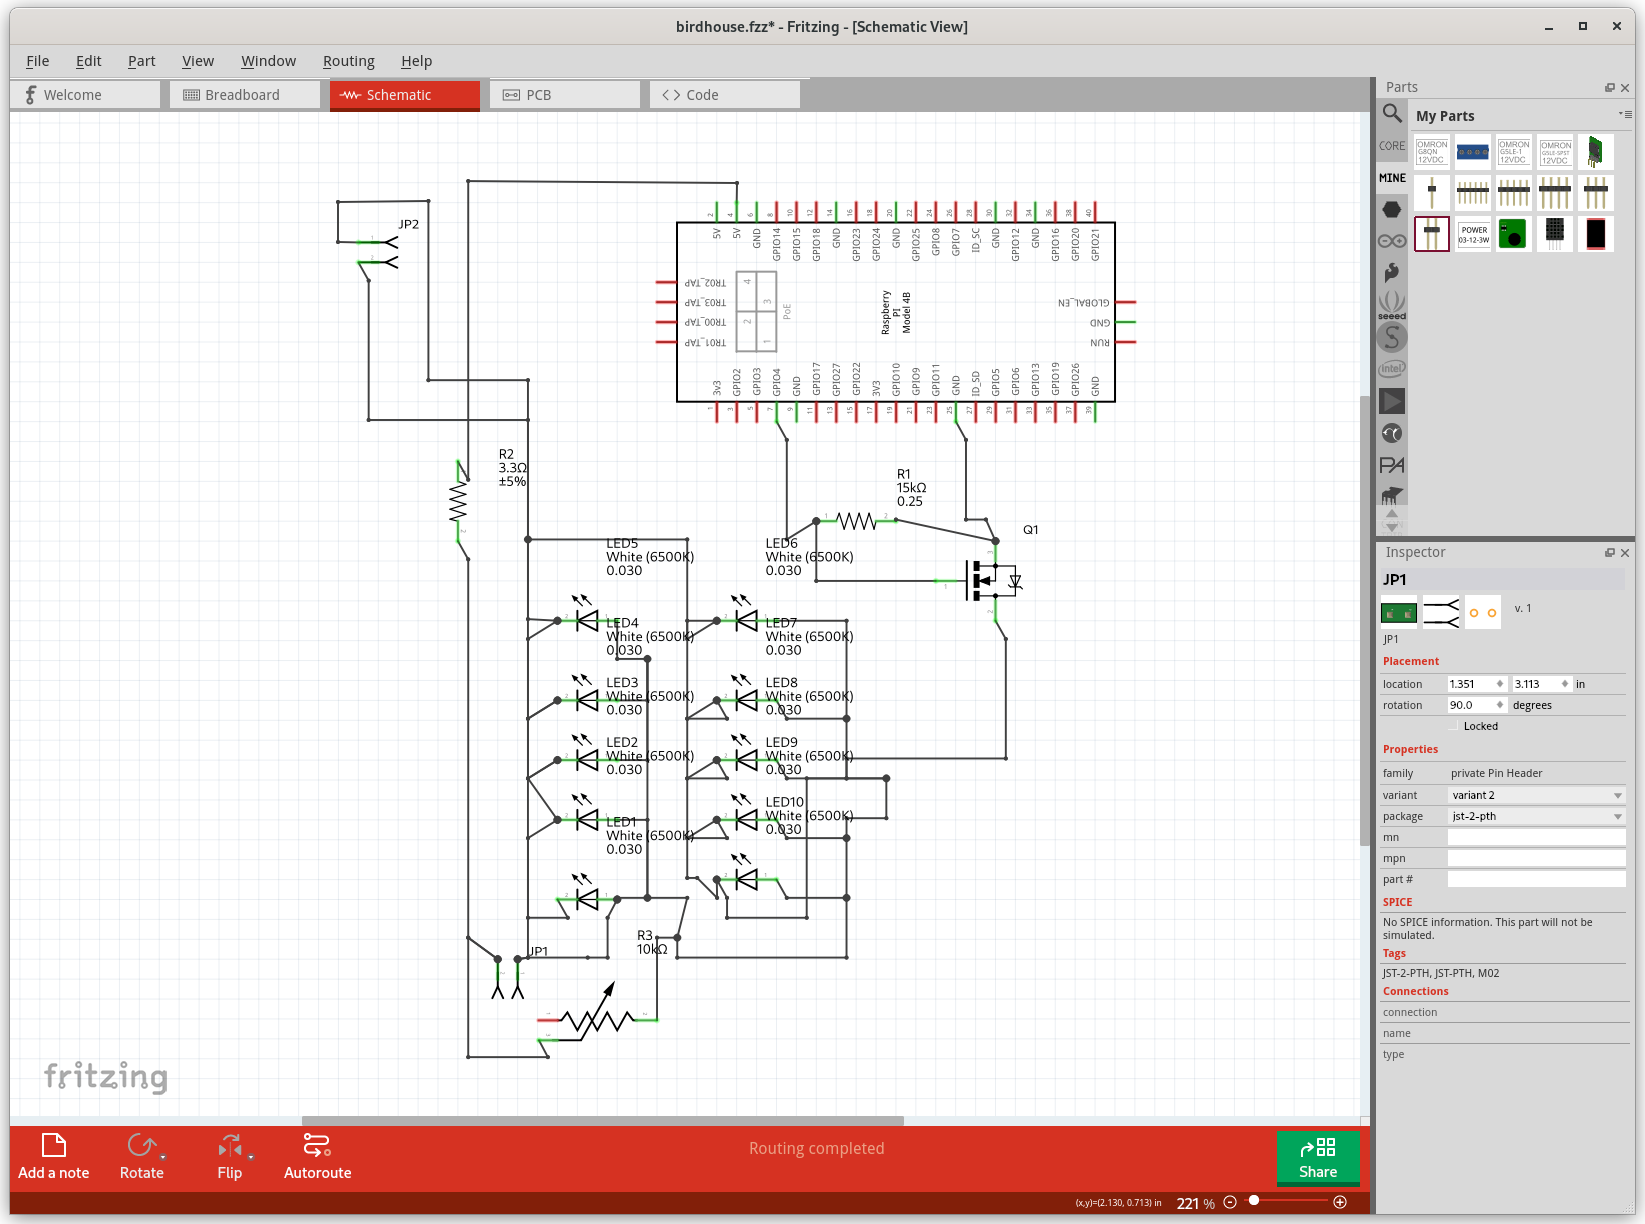Select the OMRON G5LE-SPST relay part
The height and width of the screenshot is (1224, 1645).
[1555, 152]
